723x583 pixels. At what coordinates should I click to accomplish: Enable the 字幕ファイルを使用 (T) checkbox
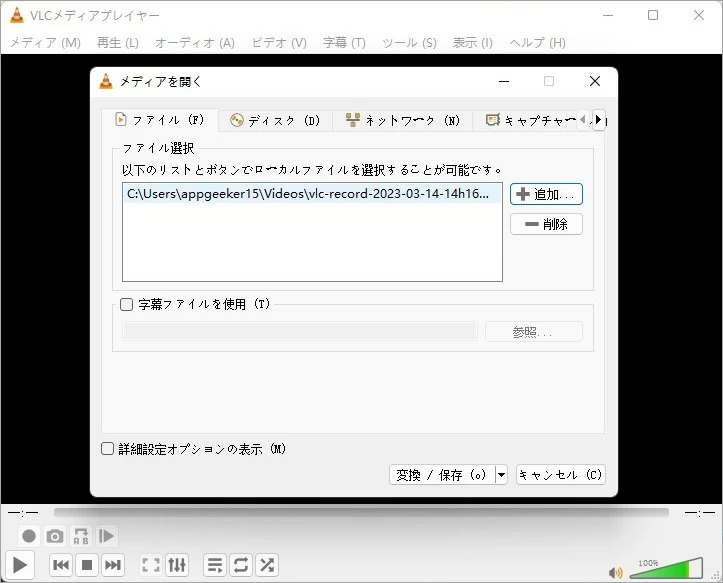[x=126, y=304]
